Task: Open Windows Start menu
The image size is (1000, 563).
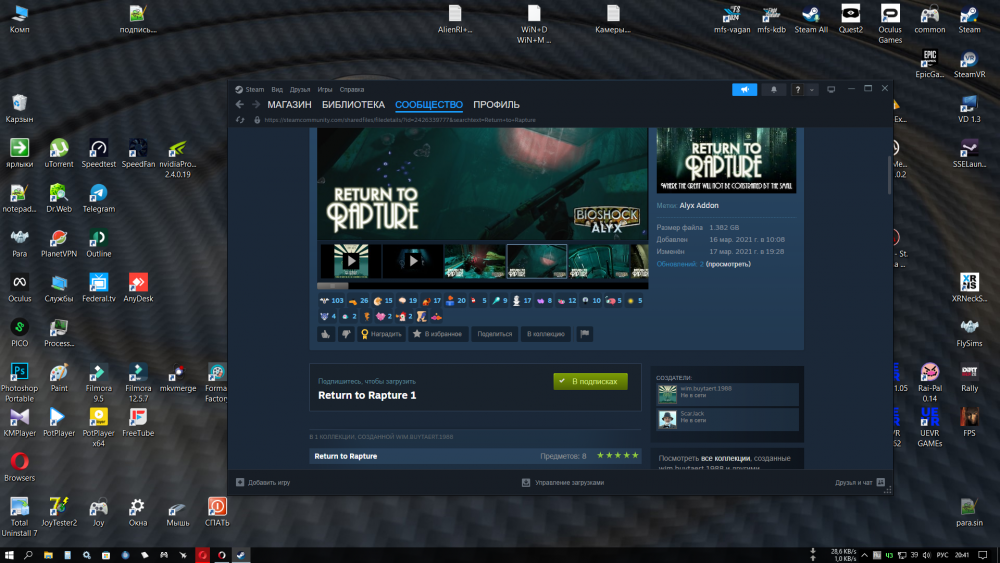Action: click(x=9, y=555)
